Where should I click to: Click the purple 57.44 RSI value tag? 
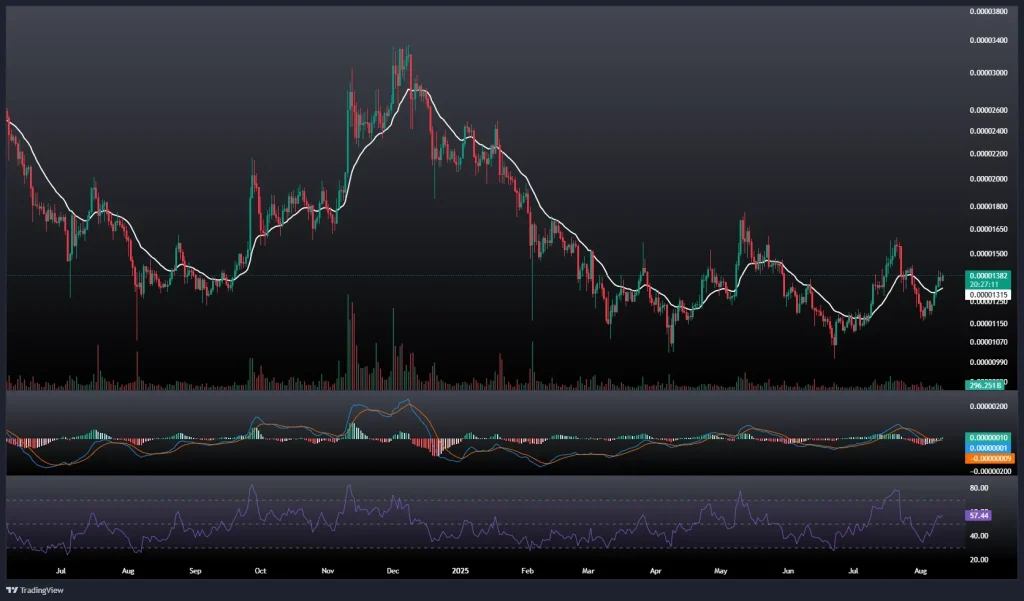click(x=978, y=515)
